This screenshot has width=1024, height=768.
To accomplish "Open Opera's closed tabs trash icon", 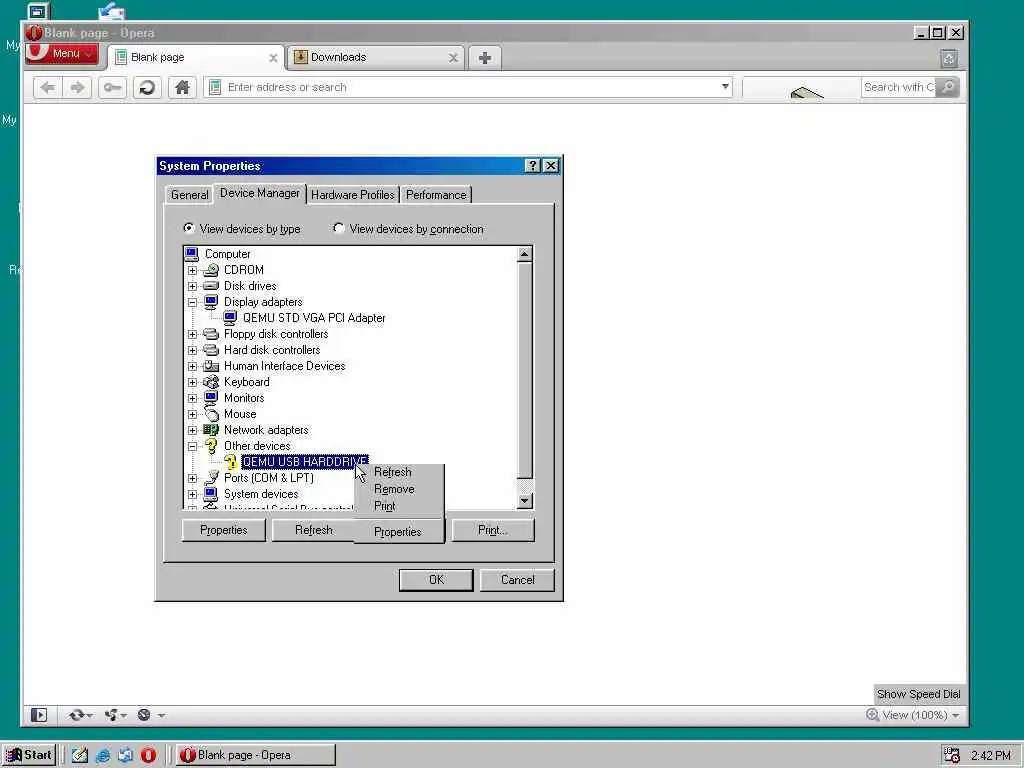I will (x=949, y=59).
